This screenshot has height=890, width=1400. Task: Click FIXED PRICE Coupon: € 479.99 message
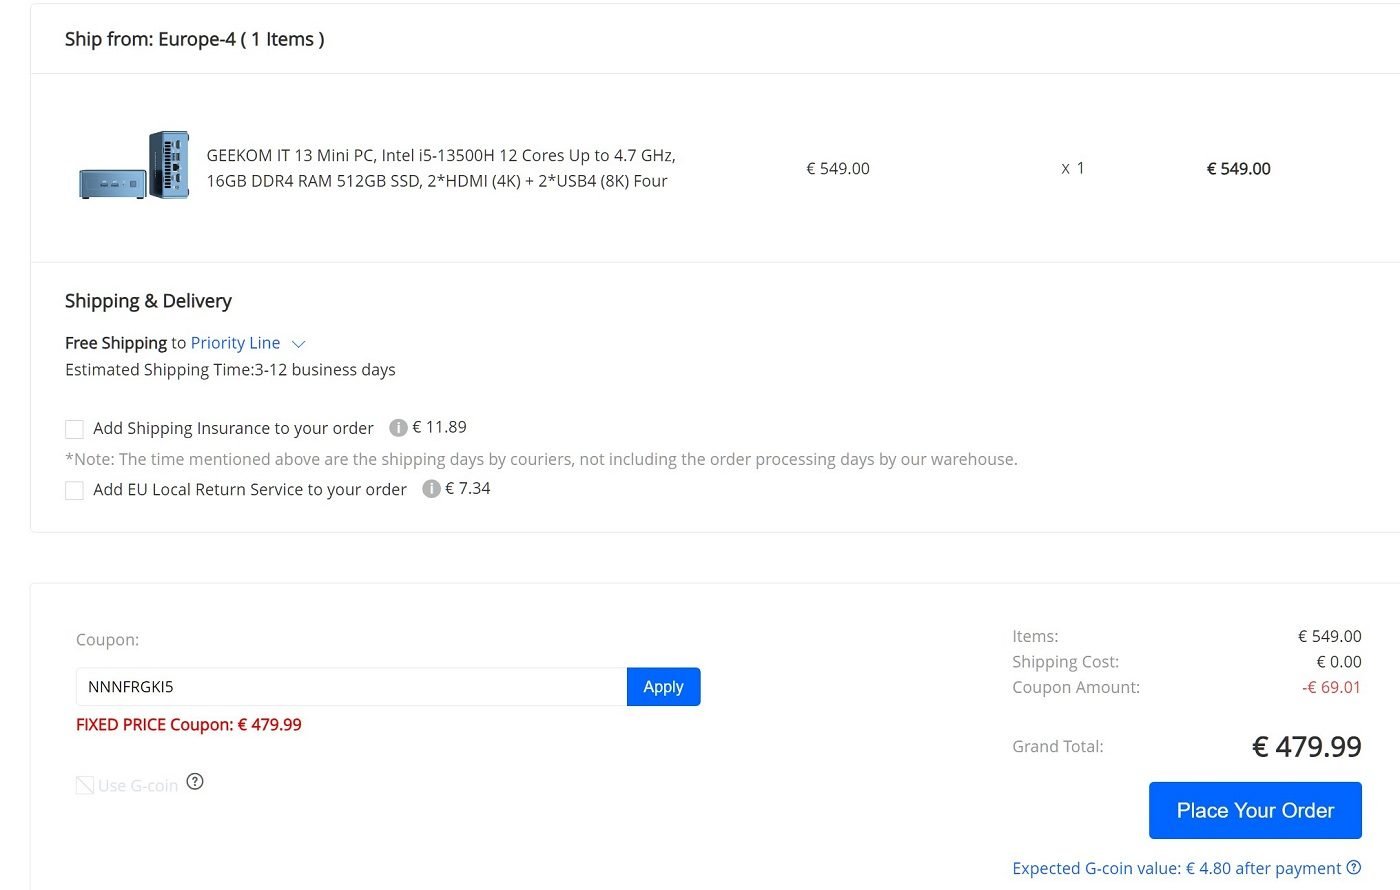(x=189, y=725)
